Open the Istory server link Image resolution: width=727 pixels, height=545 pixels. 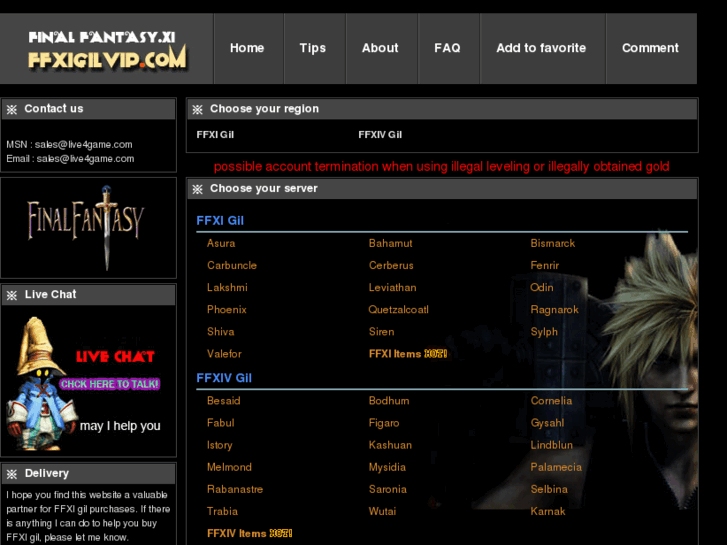[x=220, y=445]
